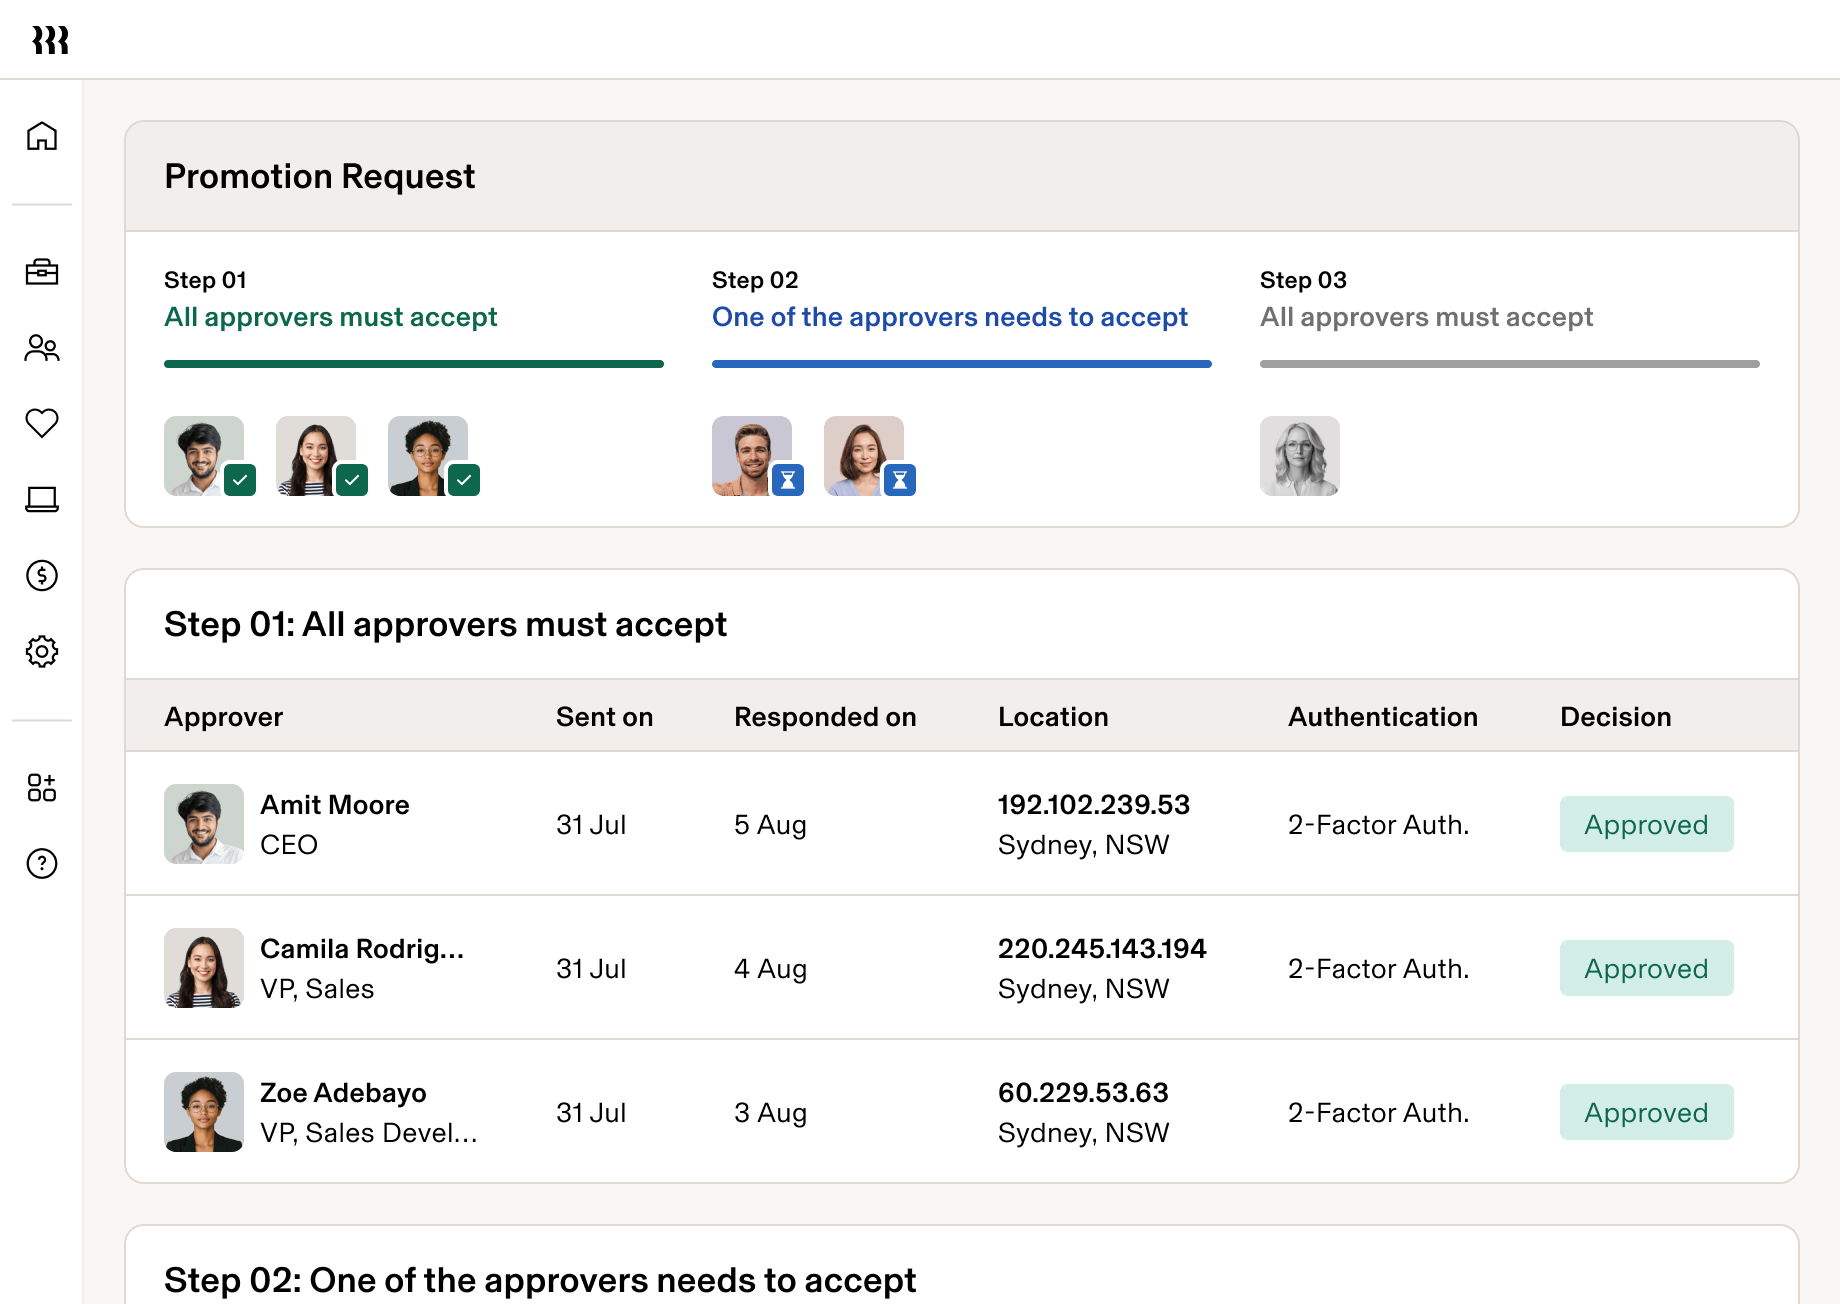Click the '5 Aug' responded date
This screenshot has width=1840, height=1304.
pos(770,825)
